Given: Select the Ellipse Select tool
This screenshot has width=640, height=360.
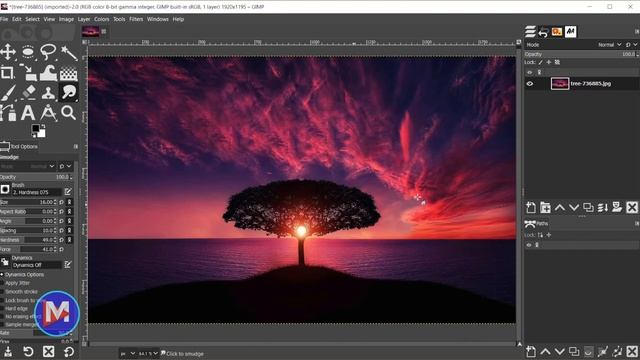Looking at the screenshot, I should click(28, 52).
